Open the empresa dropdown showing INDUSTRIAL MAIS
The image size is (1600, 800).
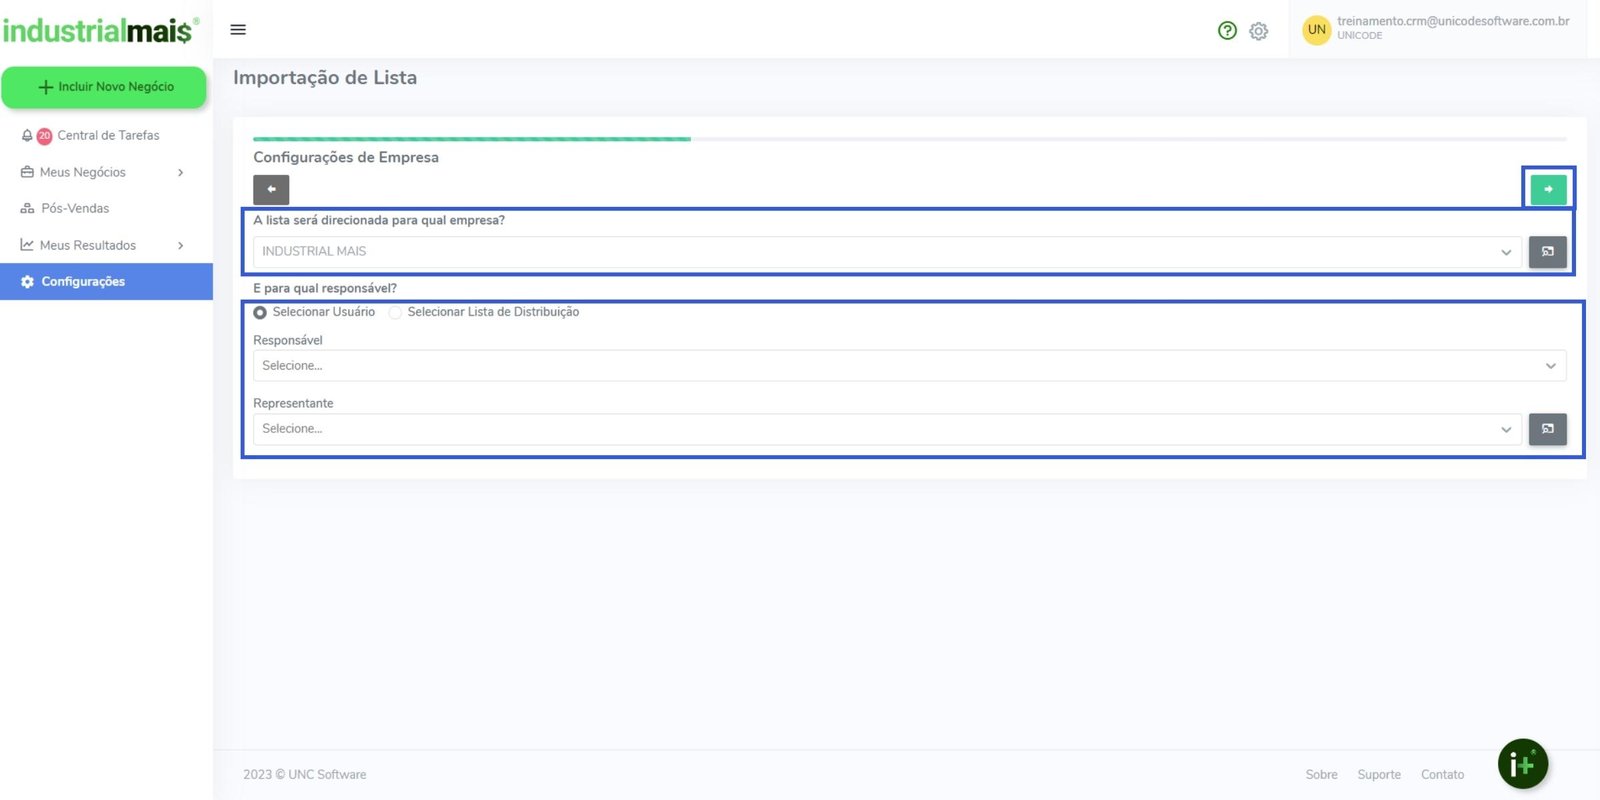pos(886,252)
